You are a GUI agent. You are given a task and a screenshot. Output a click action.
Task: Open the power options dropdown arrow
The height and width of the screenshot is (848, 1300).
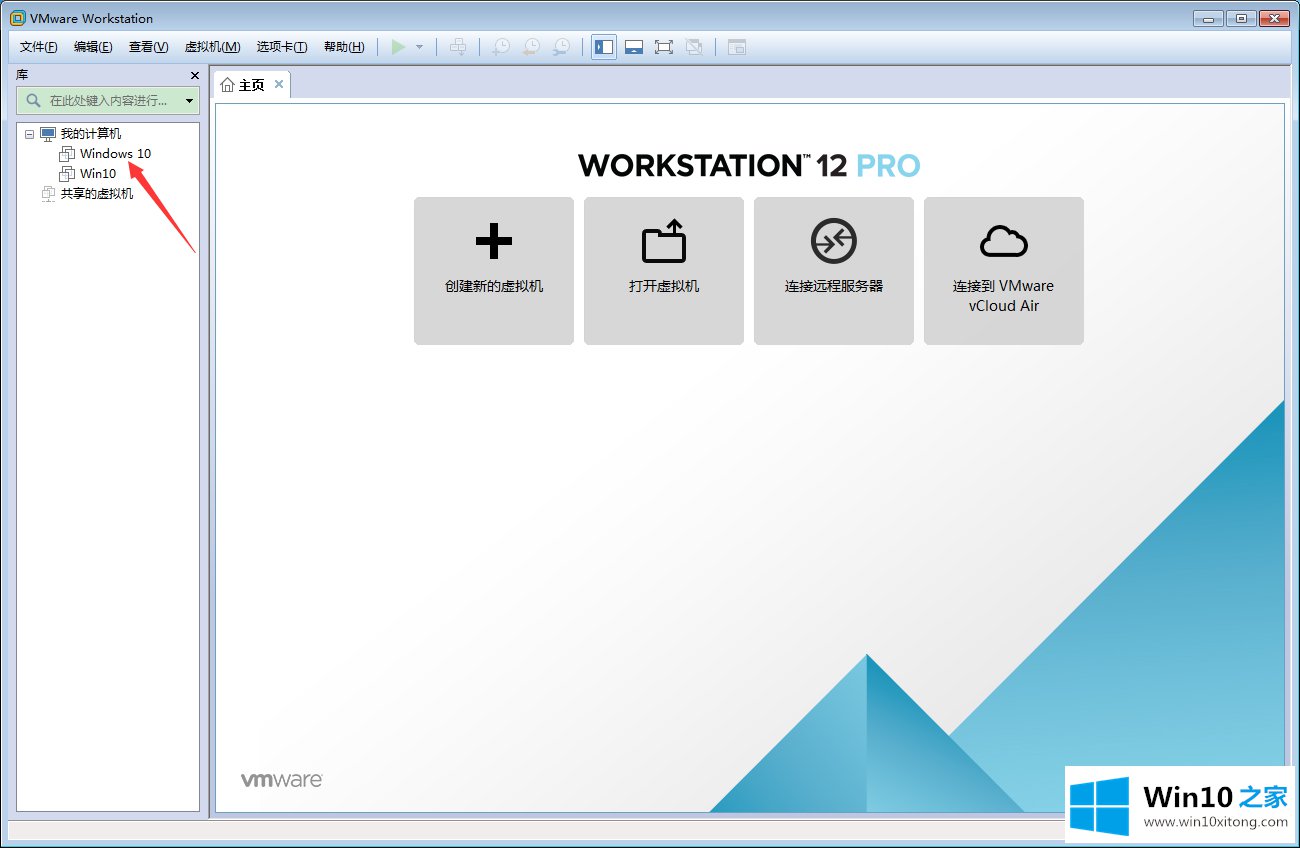pyautogui.click(x=419, y=47)
